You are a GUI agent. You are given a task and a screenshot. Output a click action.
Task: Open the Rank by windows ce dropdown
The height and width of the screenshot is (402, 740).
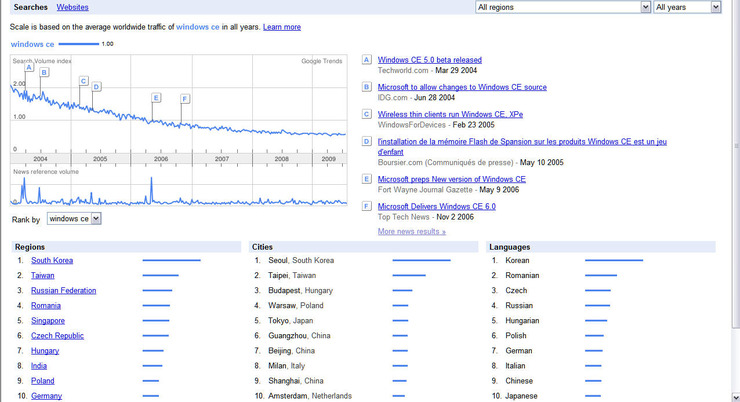(x=74, y=219)
